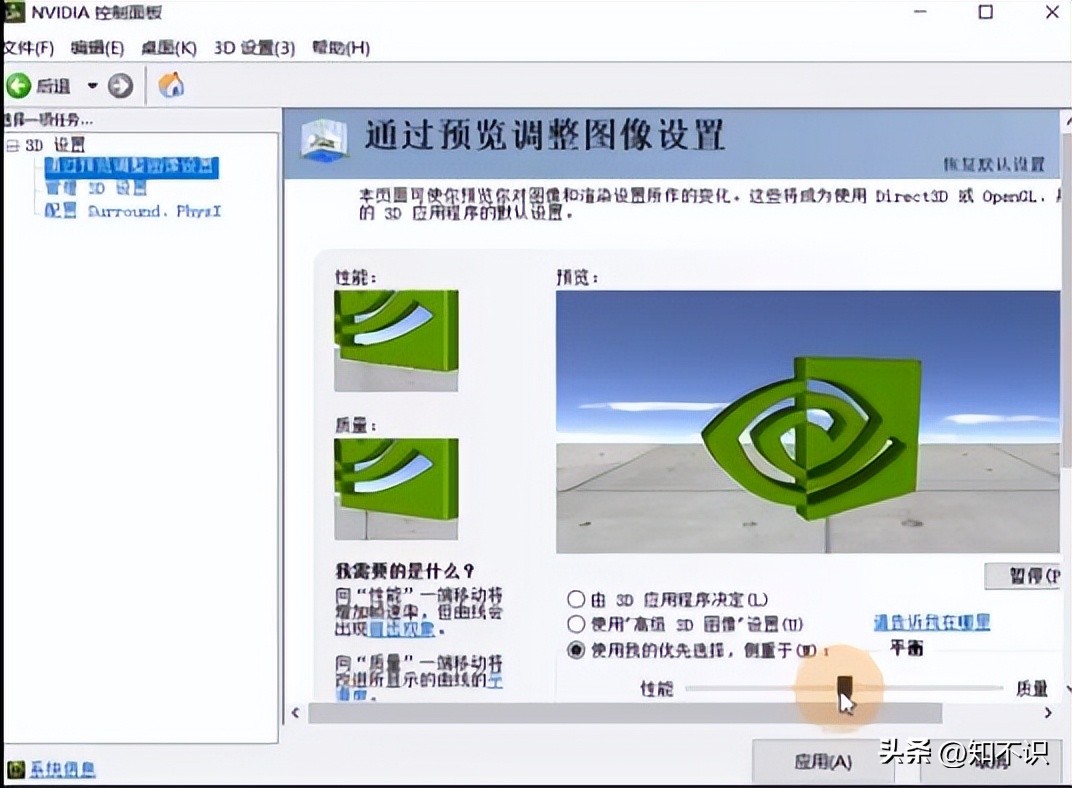The image size is (1072, 788).
Task: Click the Forward navigation arrow icon
Action: click(x=119, y=86)
